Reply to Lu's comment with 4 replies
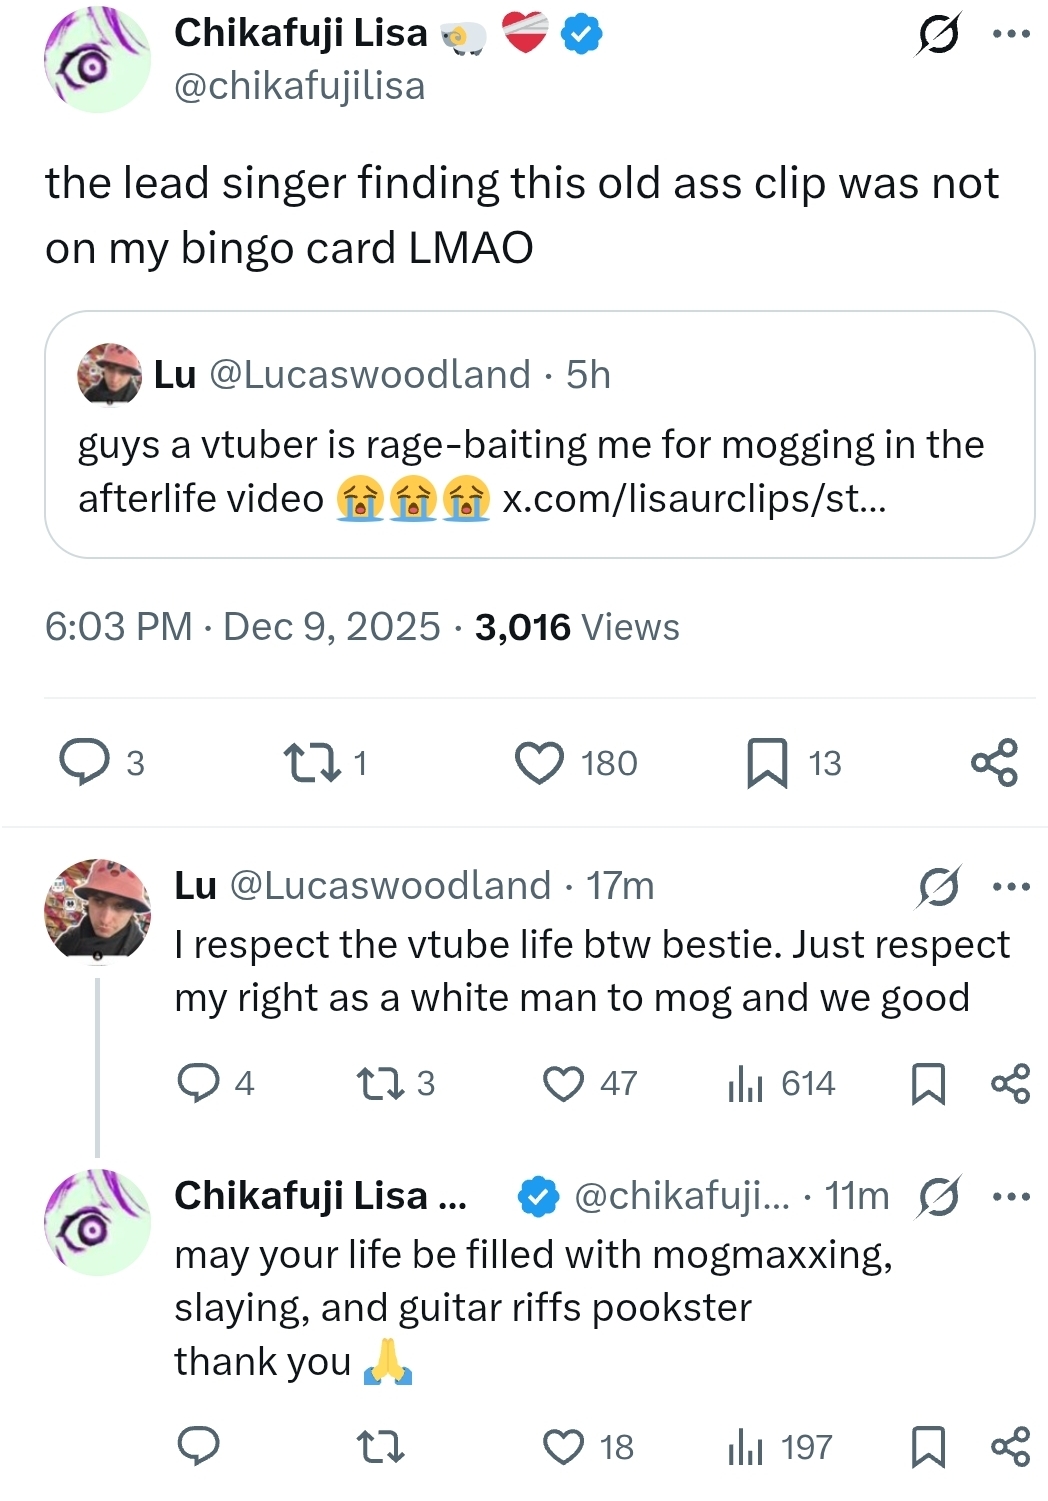 tap(198, 1083)
